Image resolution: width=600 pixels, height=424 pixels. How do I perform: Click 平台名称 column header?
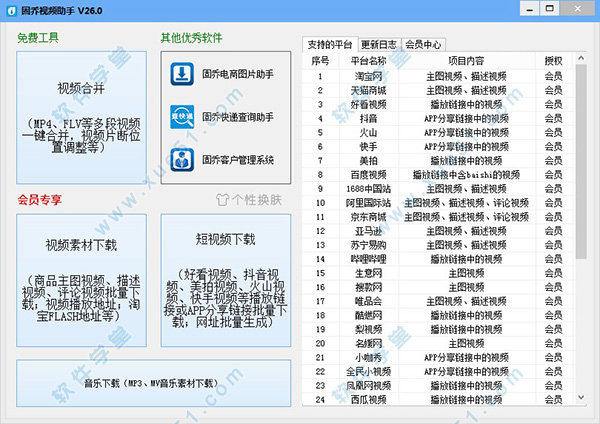point(368,61)
